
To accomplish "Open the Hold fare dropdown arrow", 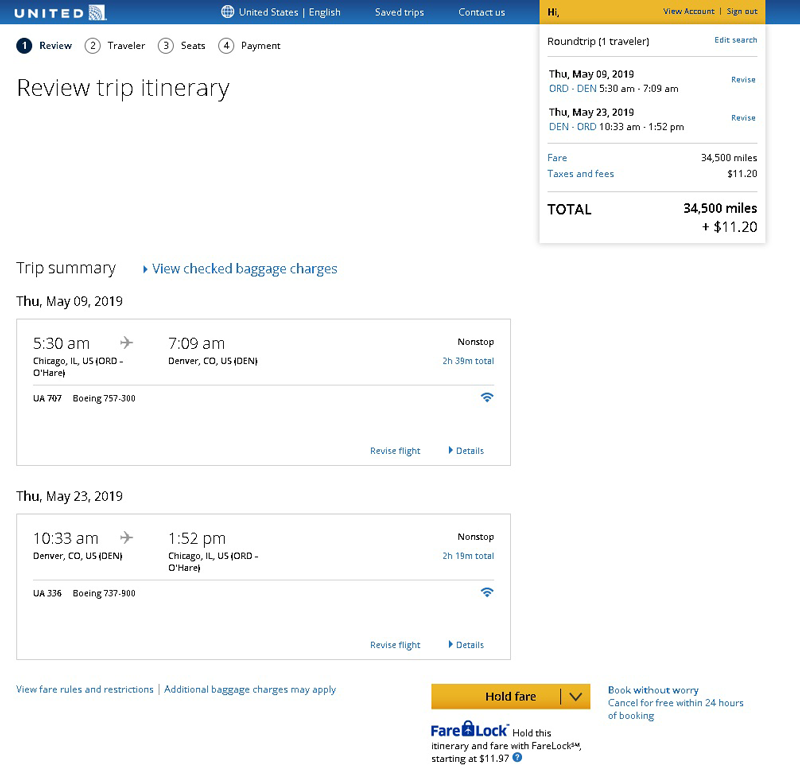I will pyautogui.click(x=575, y=697).
